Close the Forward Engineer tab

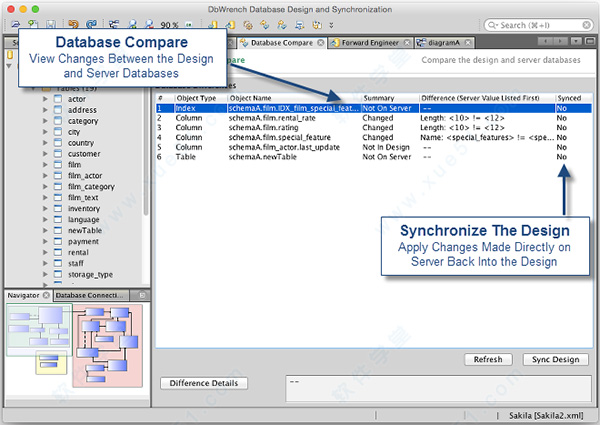(x=407, y=43)
